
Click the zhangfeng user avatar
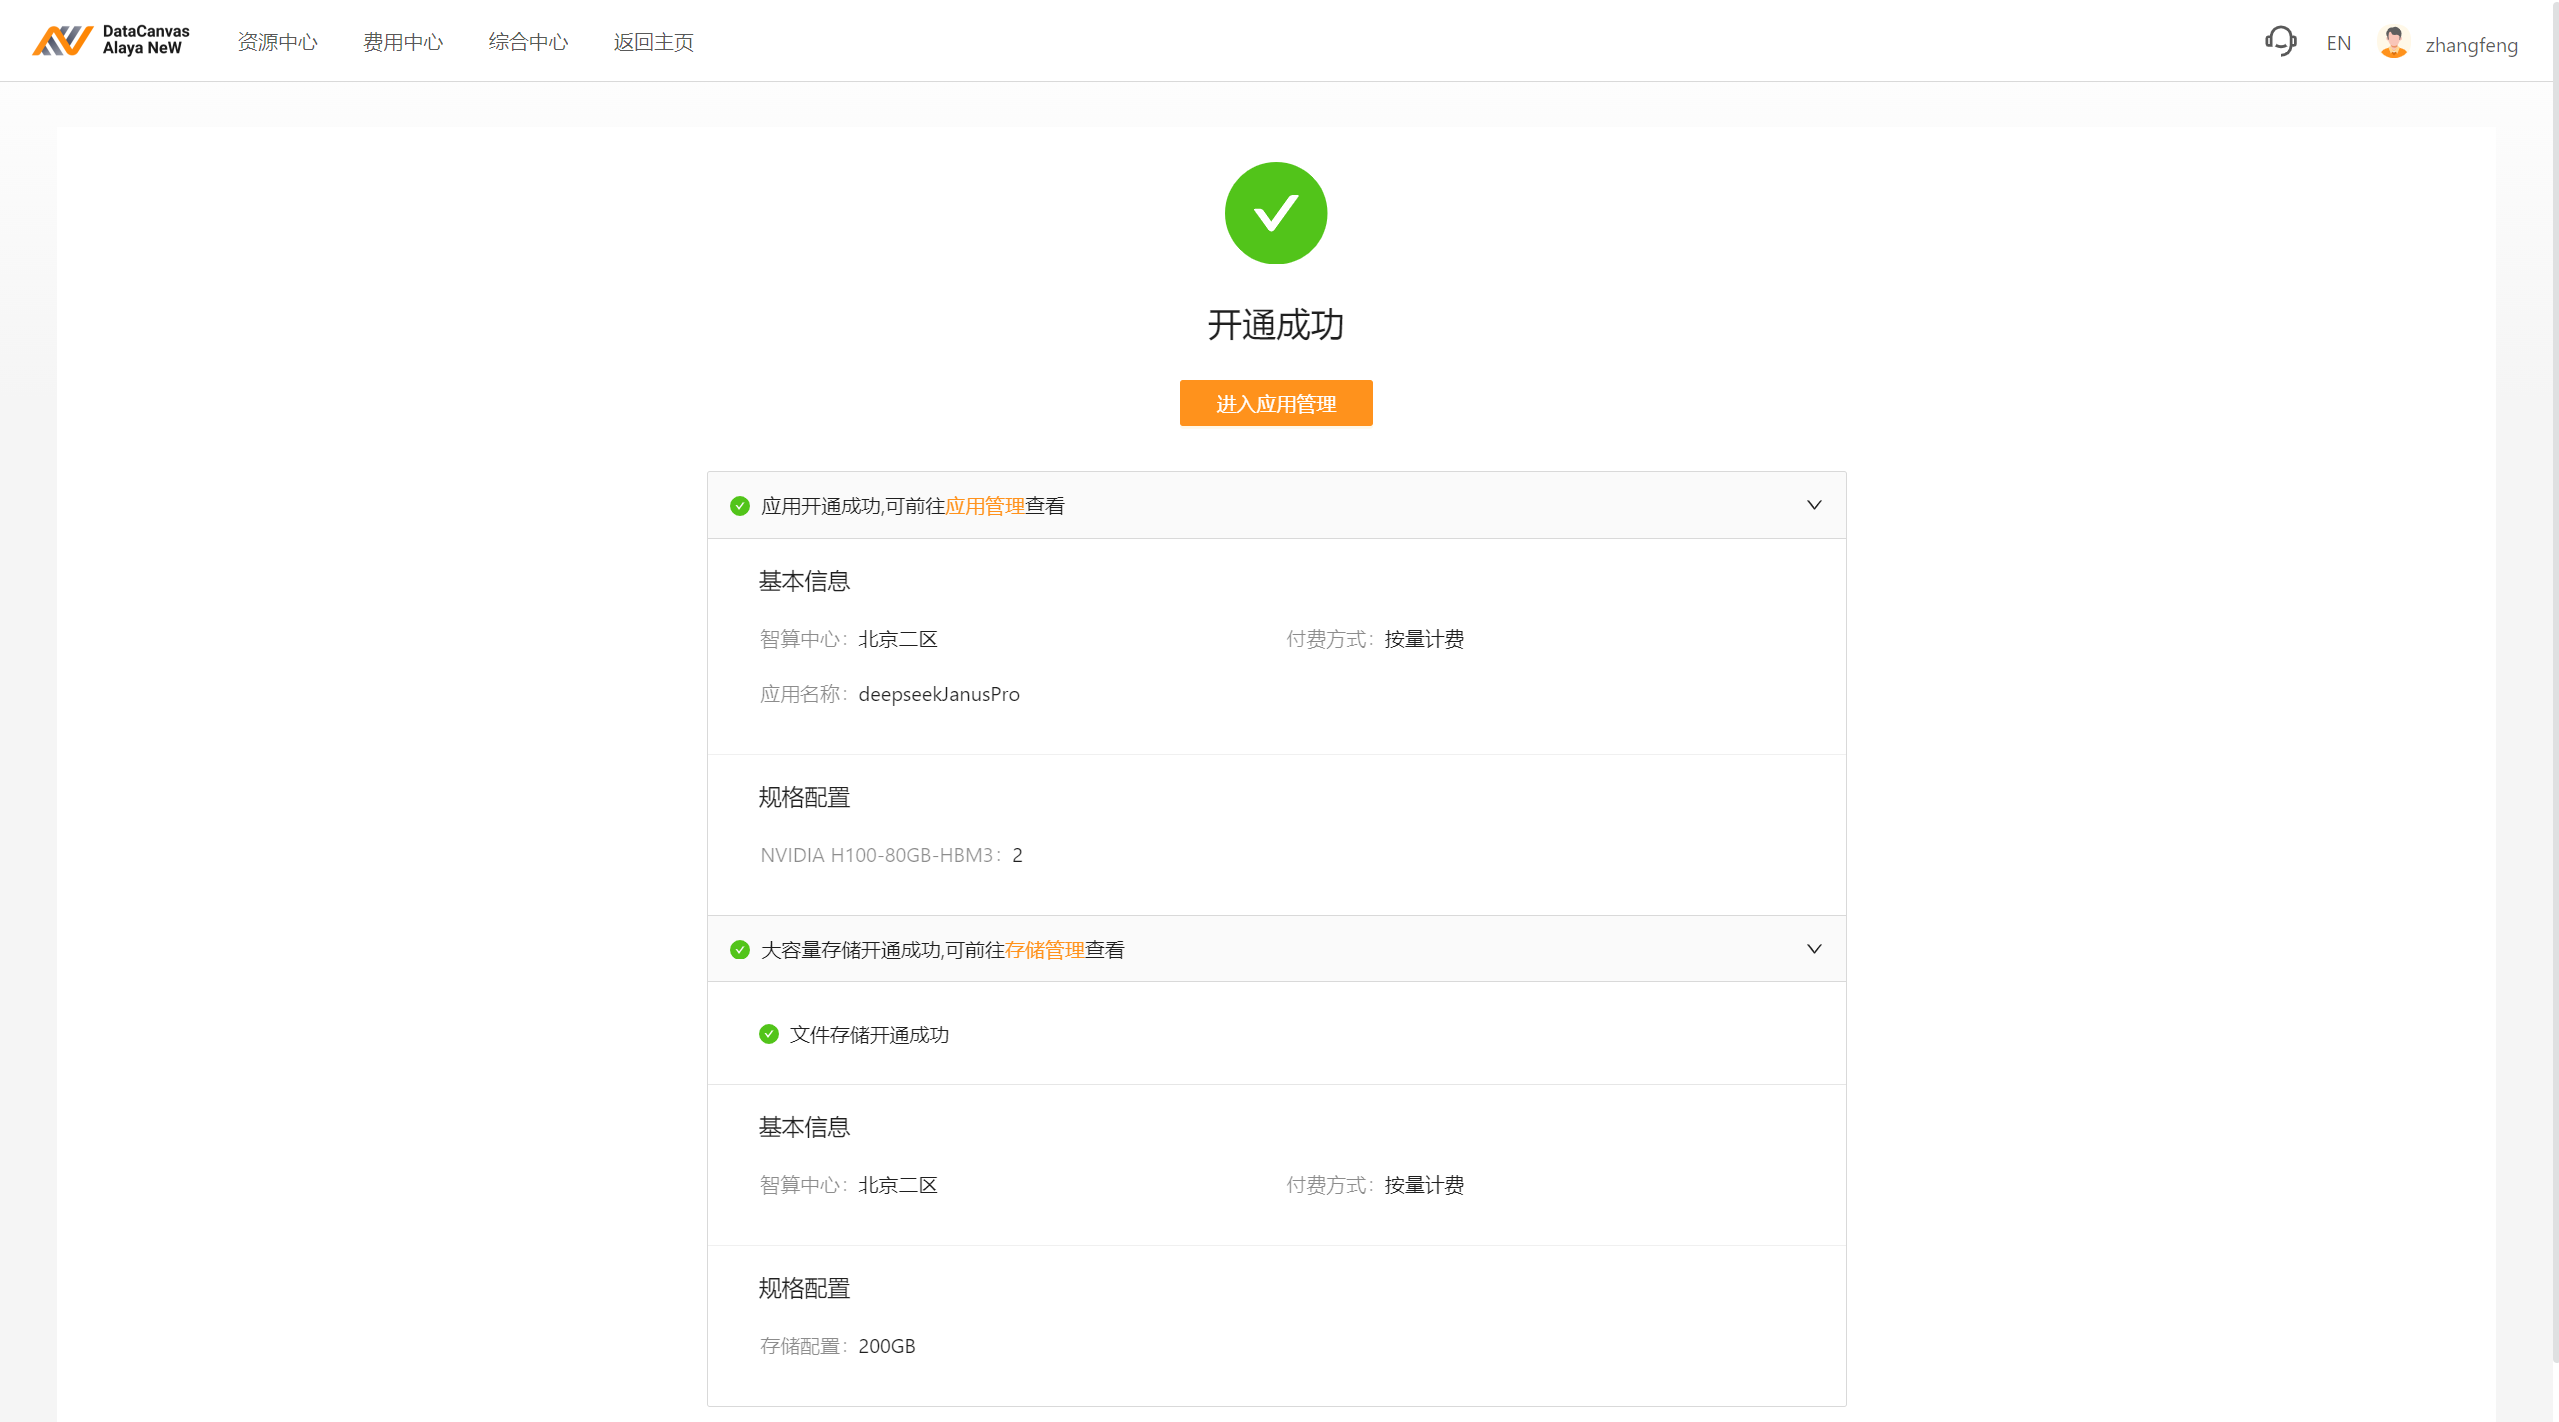click(x=2393, y=42)
